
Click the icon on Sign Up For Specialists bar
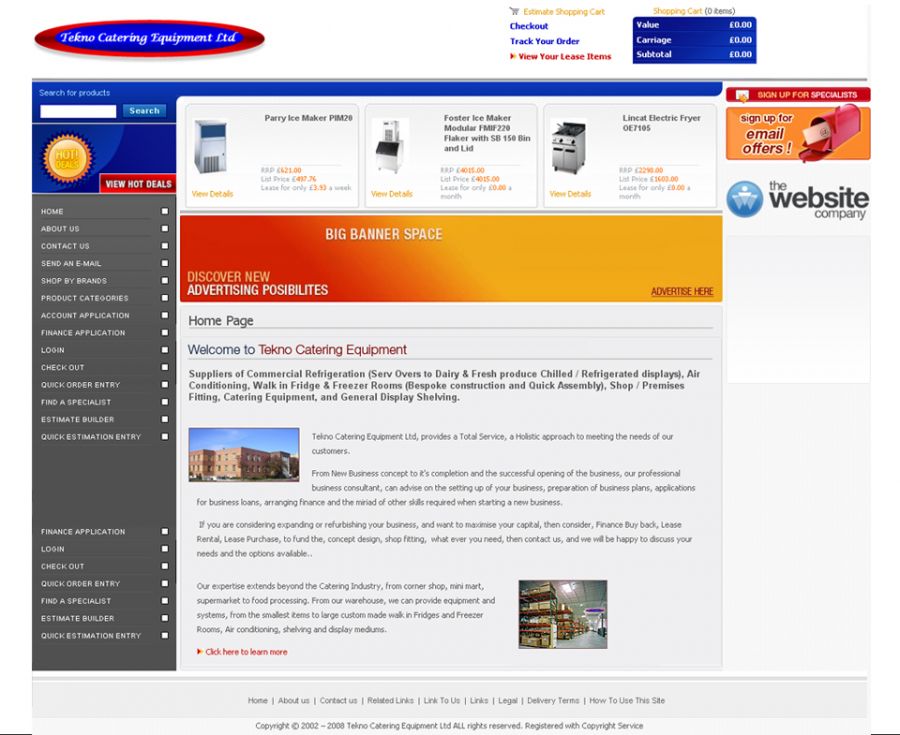(742, 95)
